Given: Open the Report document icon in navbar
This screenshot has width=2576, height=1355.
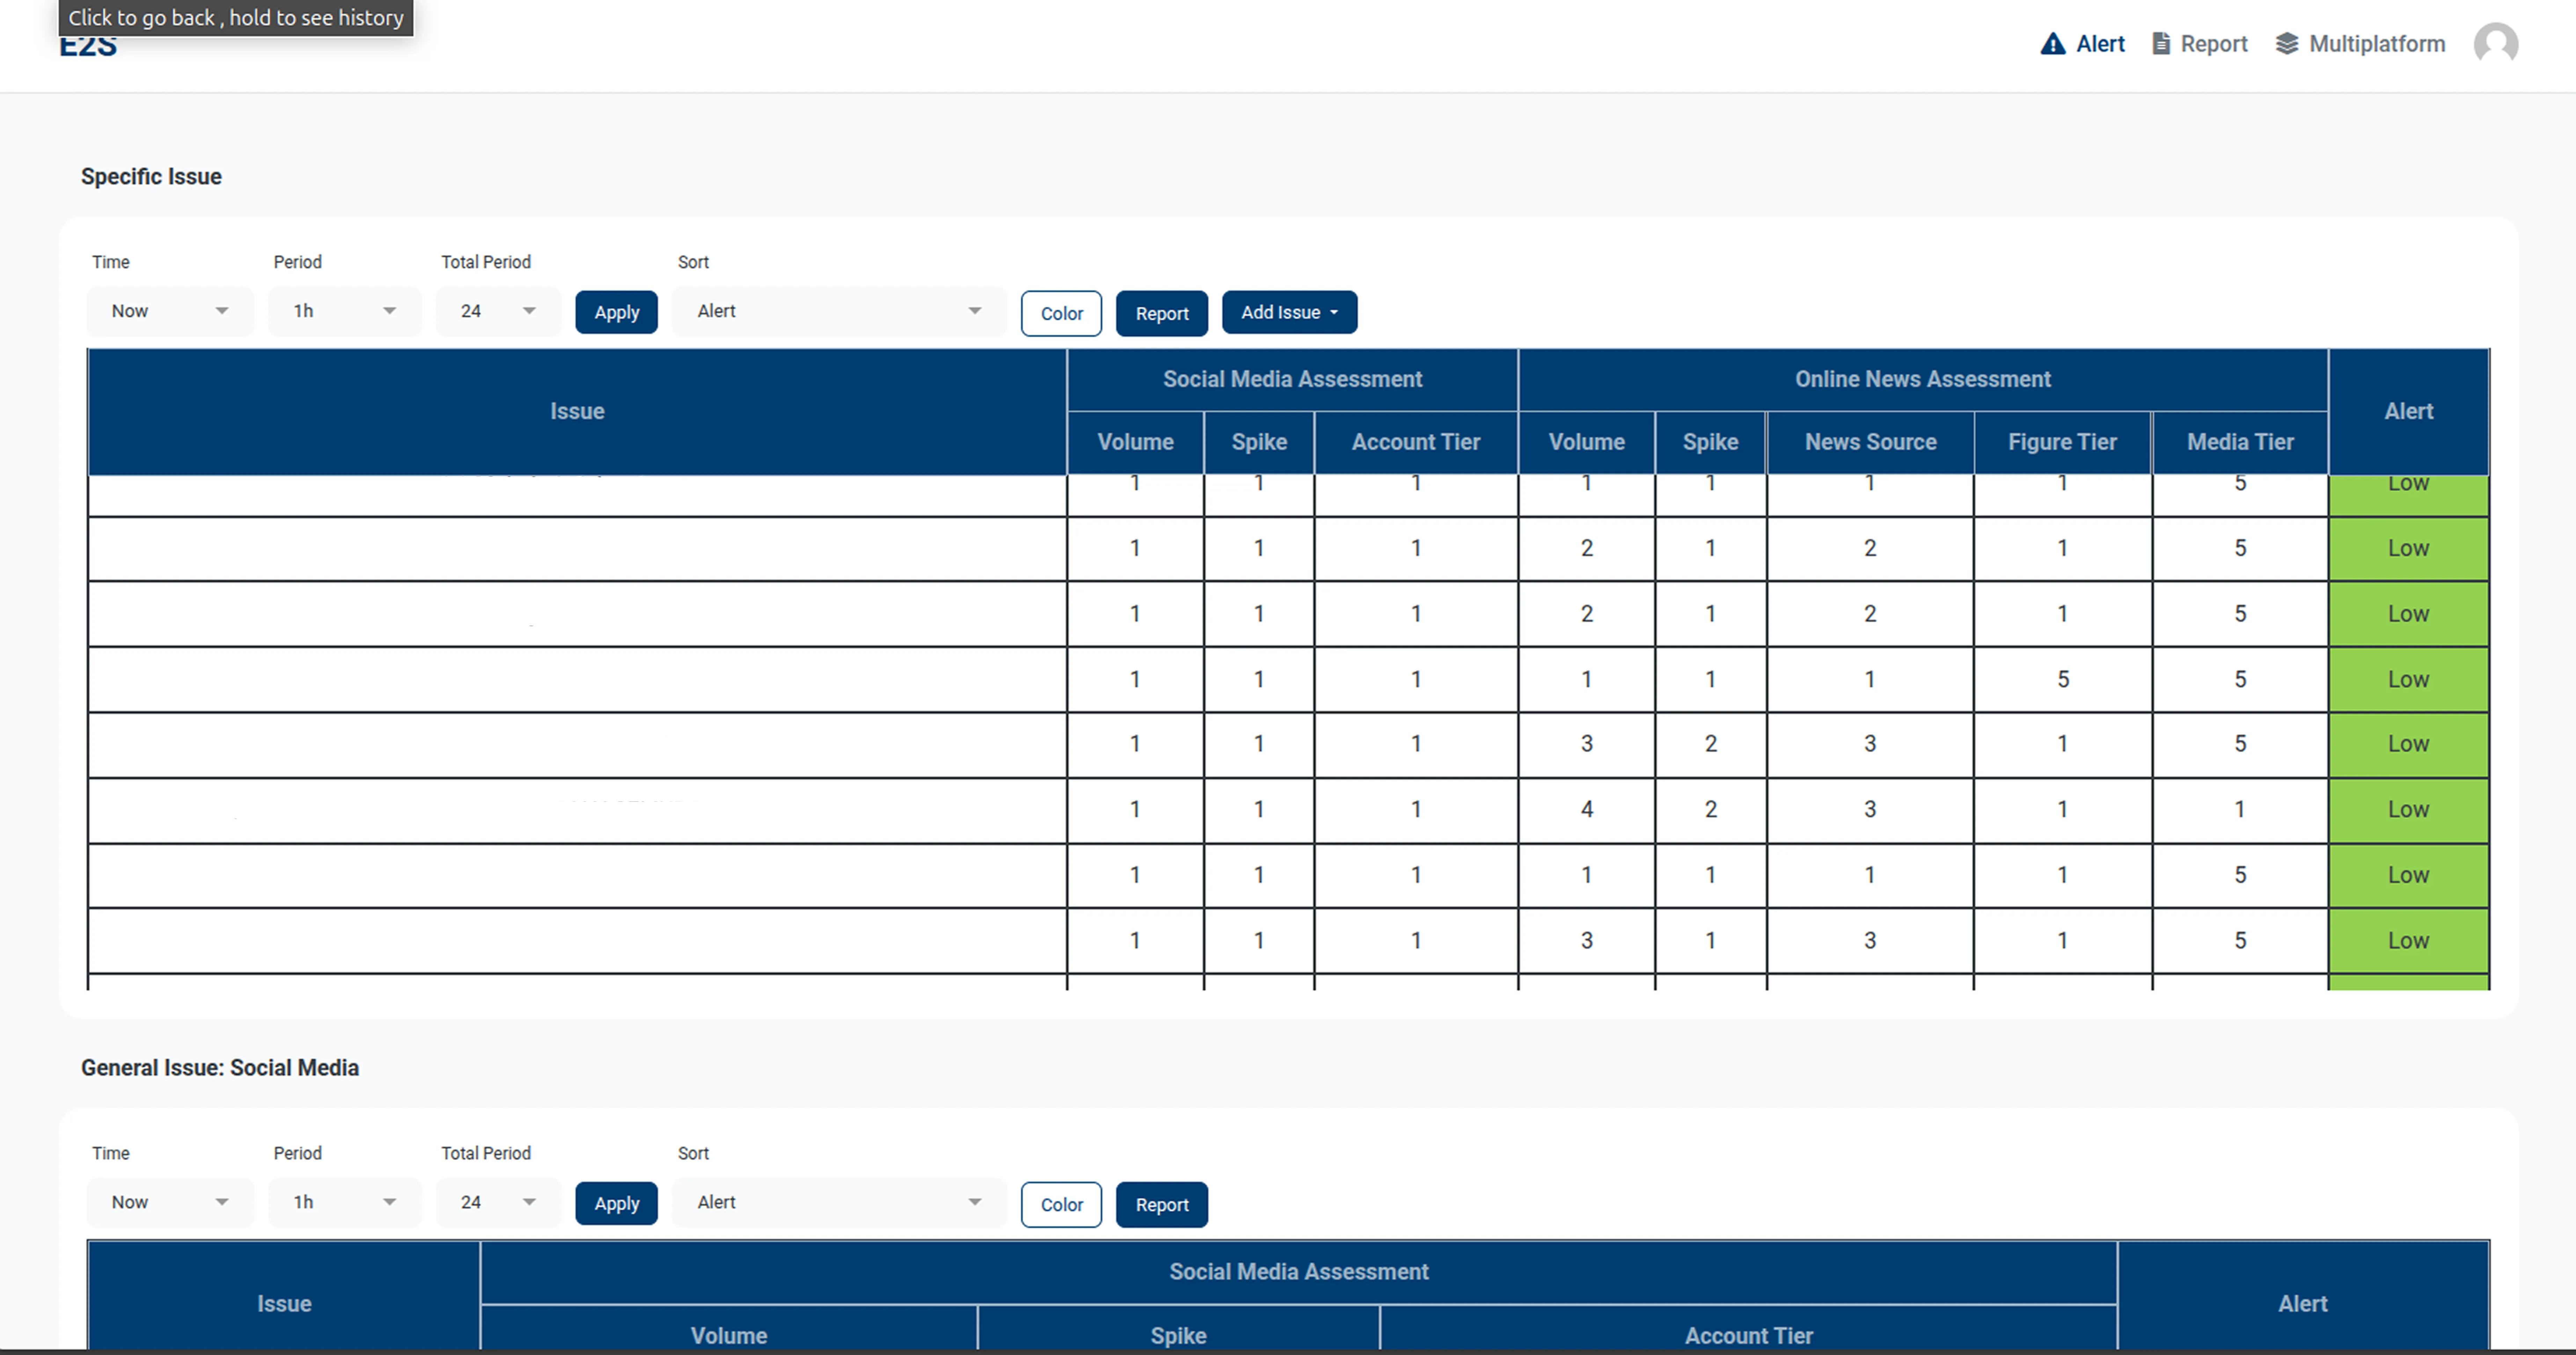Looking at the screenshot, I should pyautogui.click(x=2161, y=44).
